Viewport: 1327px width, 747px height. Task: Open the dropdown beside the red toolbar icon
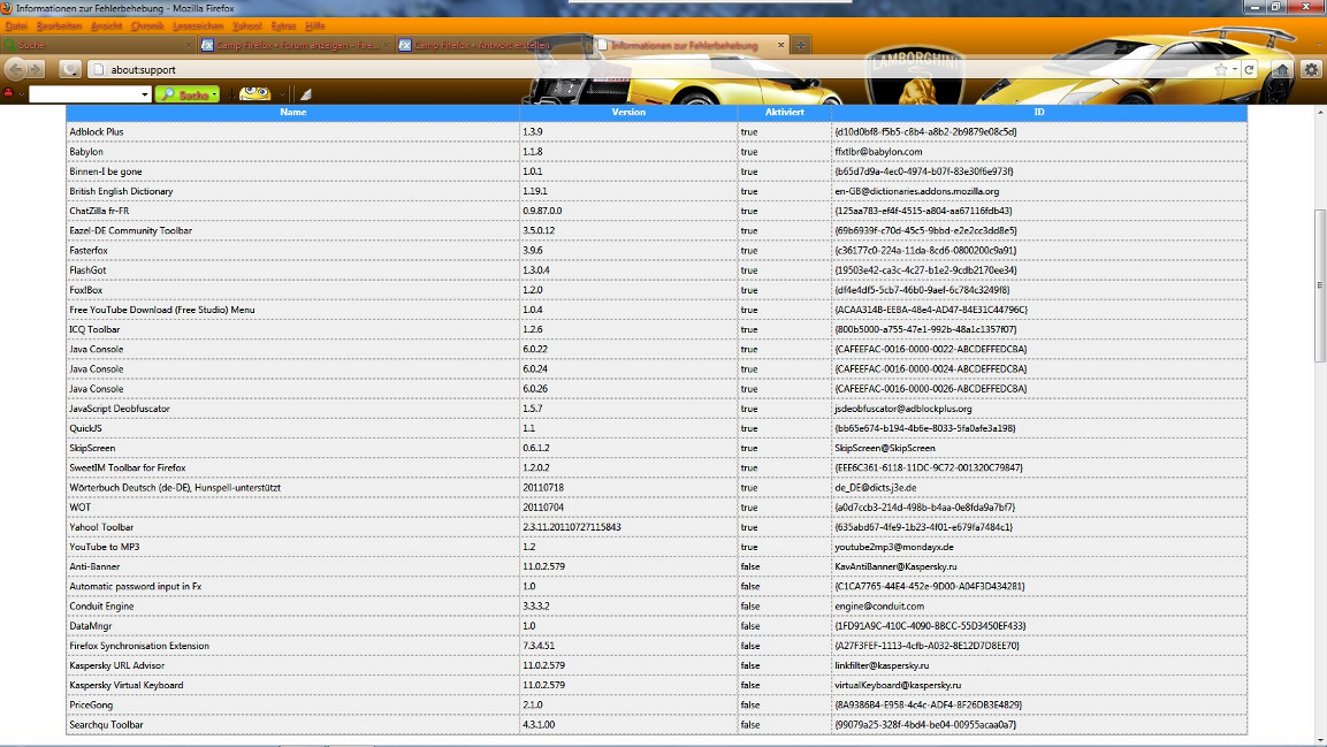coord(20,95)
